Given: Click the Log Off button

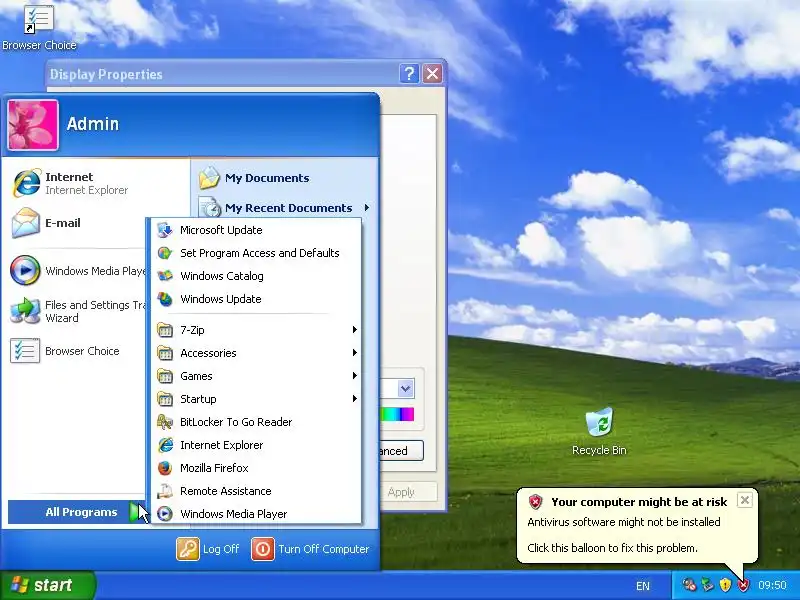Looking at the screenshot, I should coord(208,549).
